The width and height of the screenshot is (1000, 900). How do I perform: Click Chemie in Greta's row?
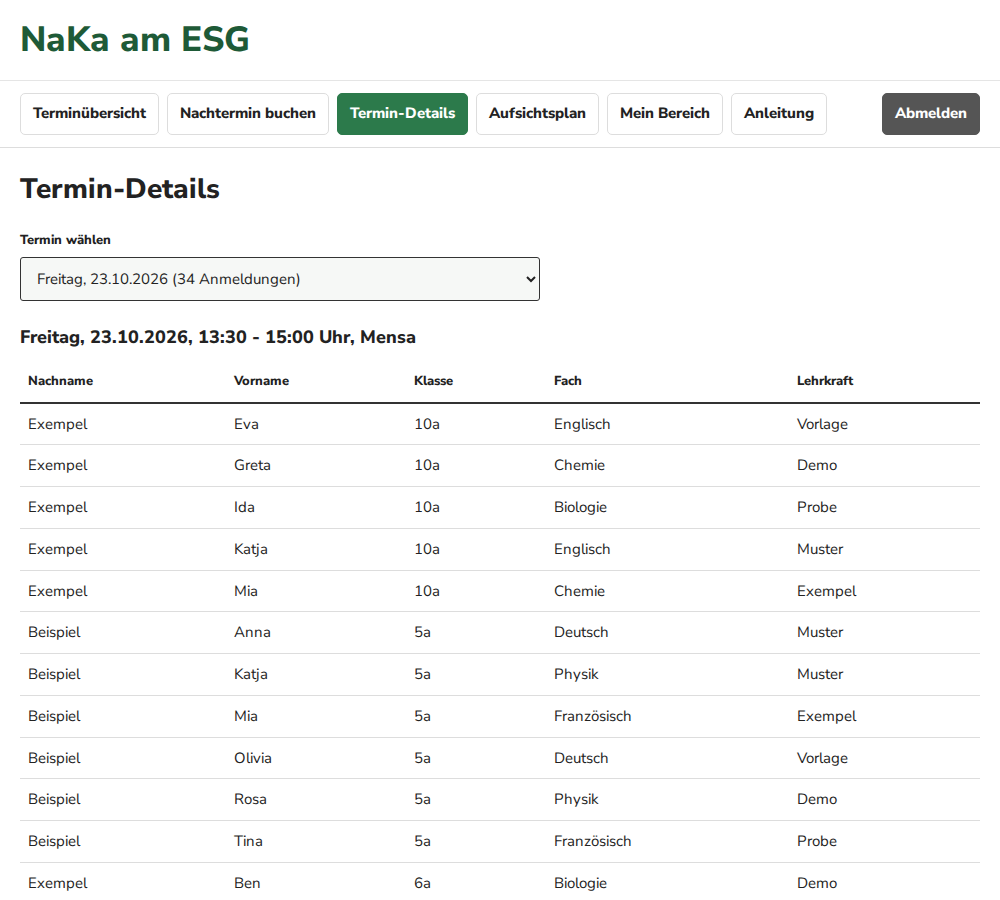coord(579,465)
